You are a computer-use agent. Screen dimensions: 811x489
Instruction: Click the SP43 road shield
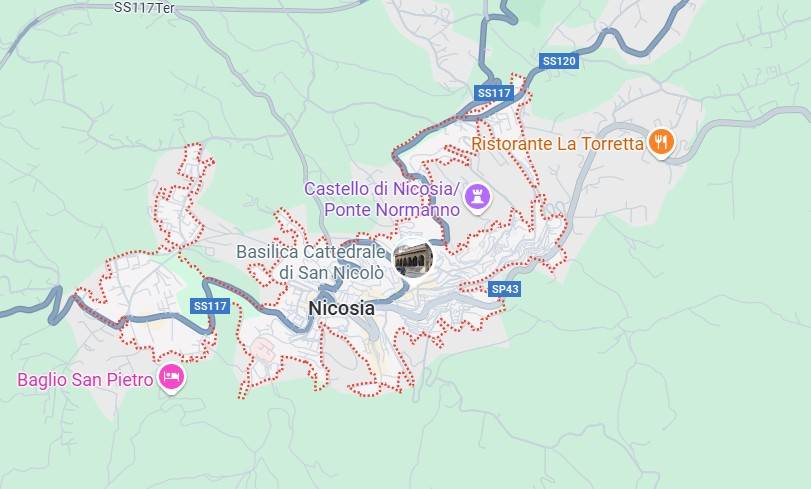point(505,289)
